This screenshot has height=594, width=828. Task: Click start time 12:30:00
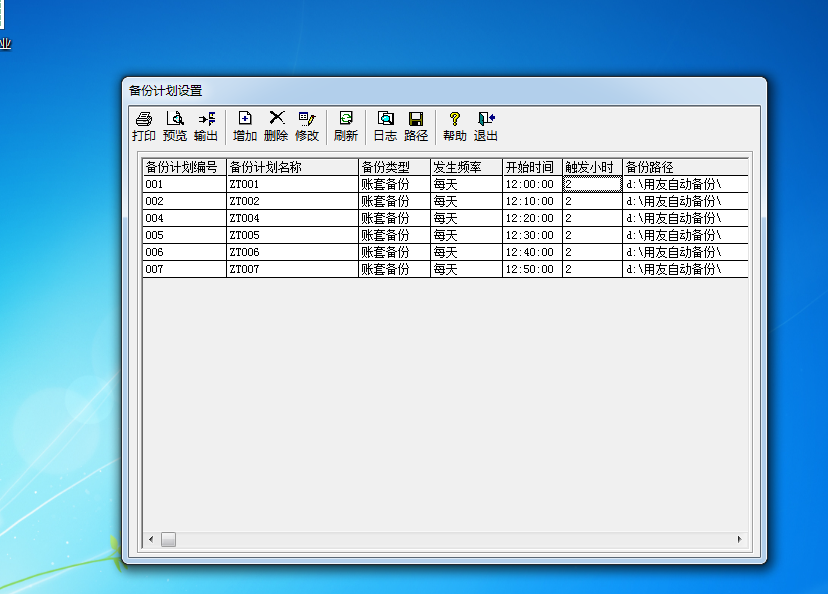click(x=532, y=235)
